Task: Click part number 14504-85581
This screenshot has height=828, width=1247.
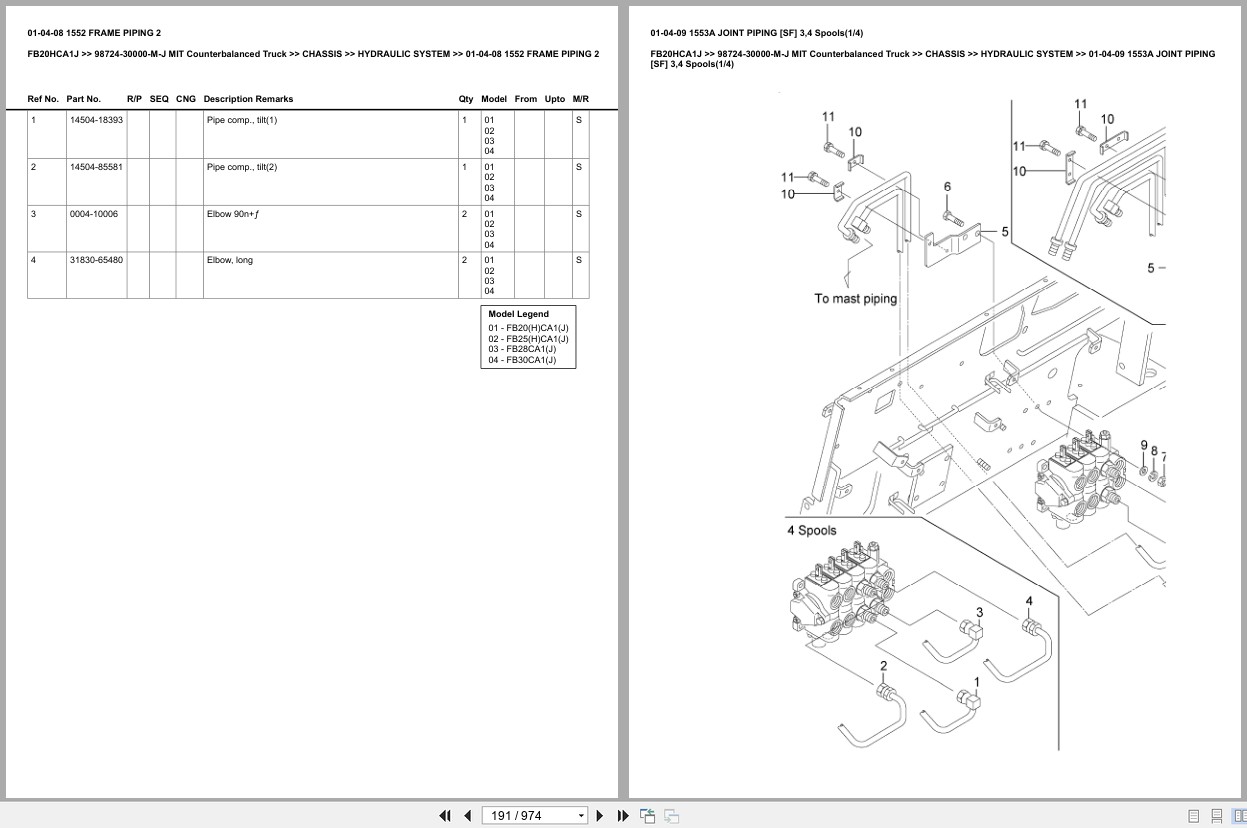Action: click(x=96, y=167)
